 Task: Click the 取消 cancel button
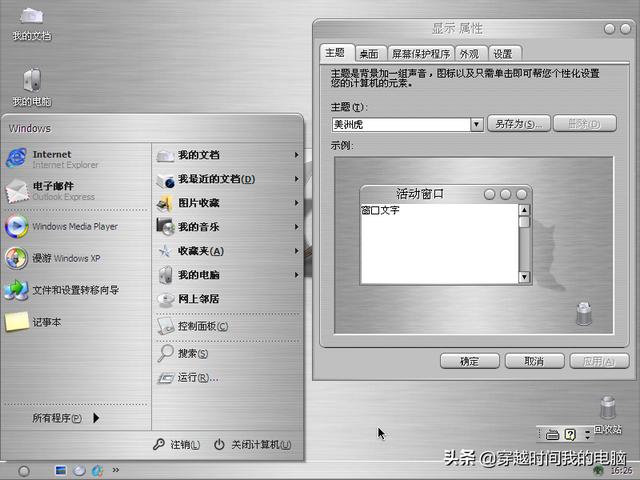point(534,361)
